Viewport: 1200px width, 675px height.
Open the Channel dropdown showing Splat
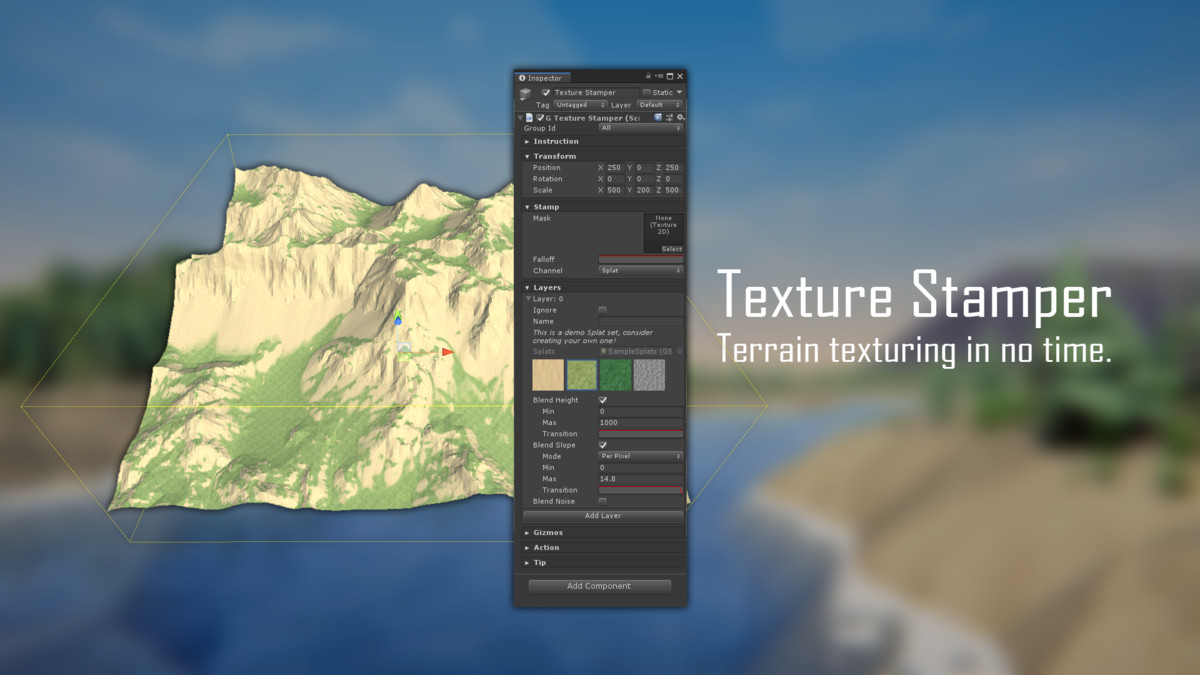coord(640,270)
